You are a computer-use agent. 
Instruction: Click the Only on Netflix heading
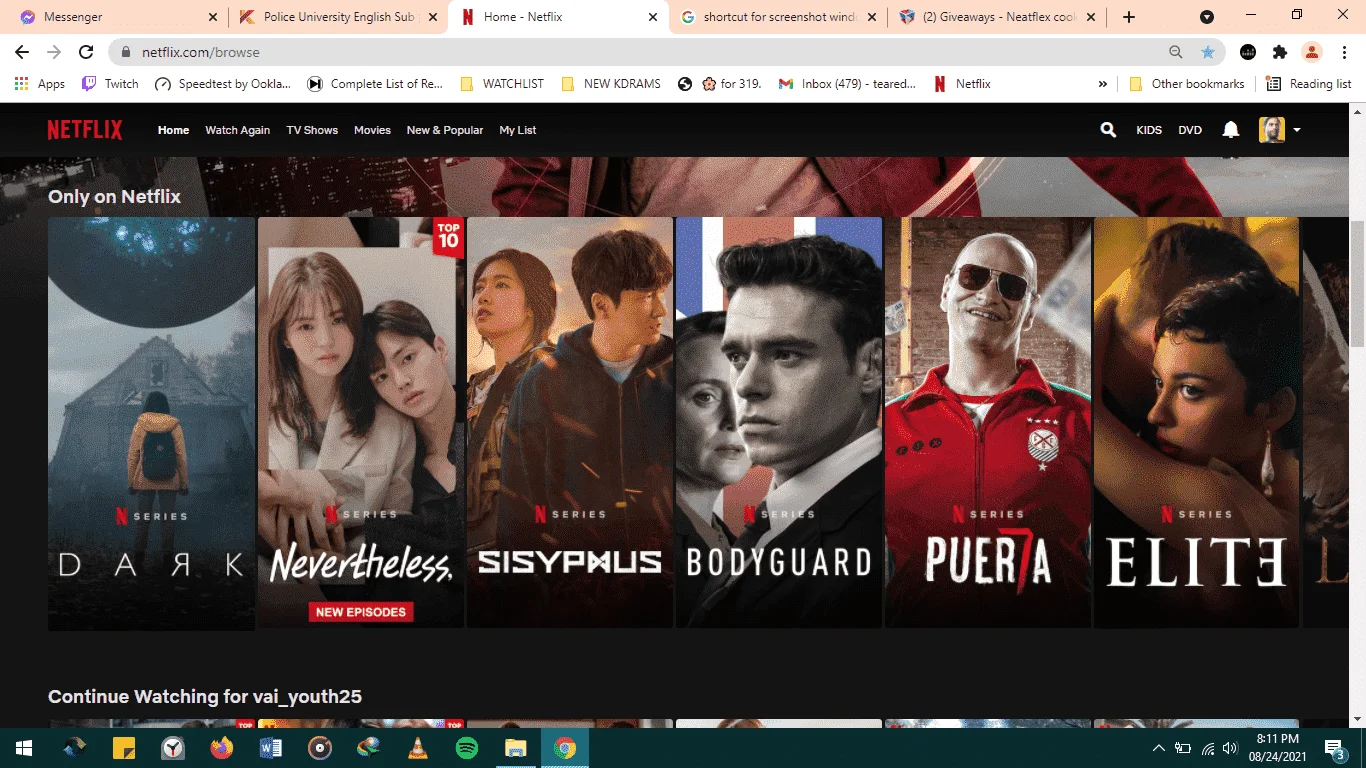pyautogui.click(x=114, y=197)
